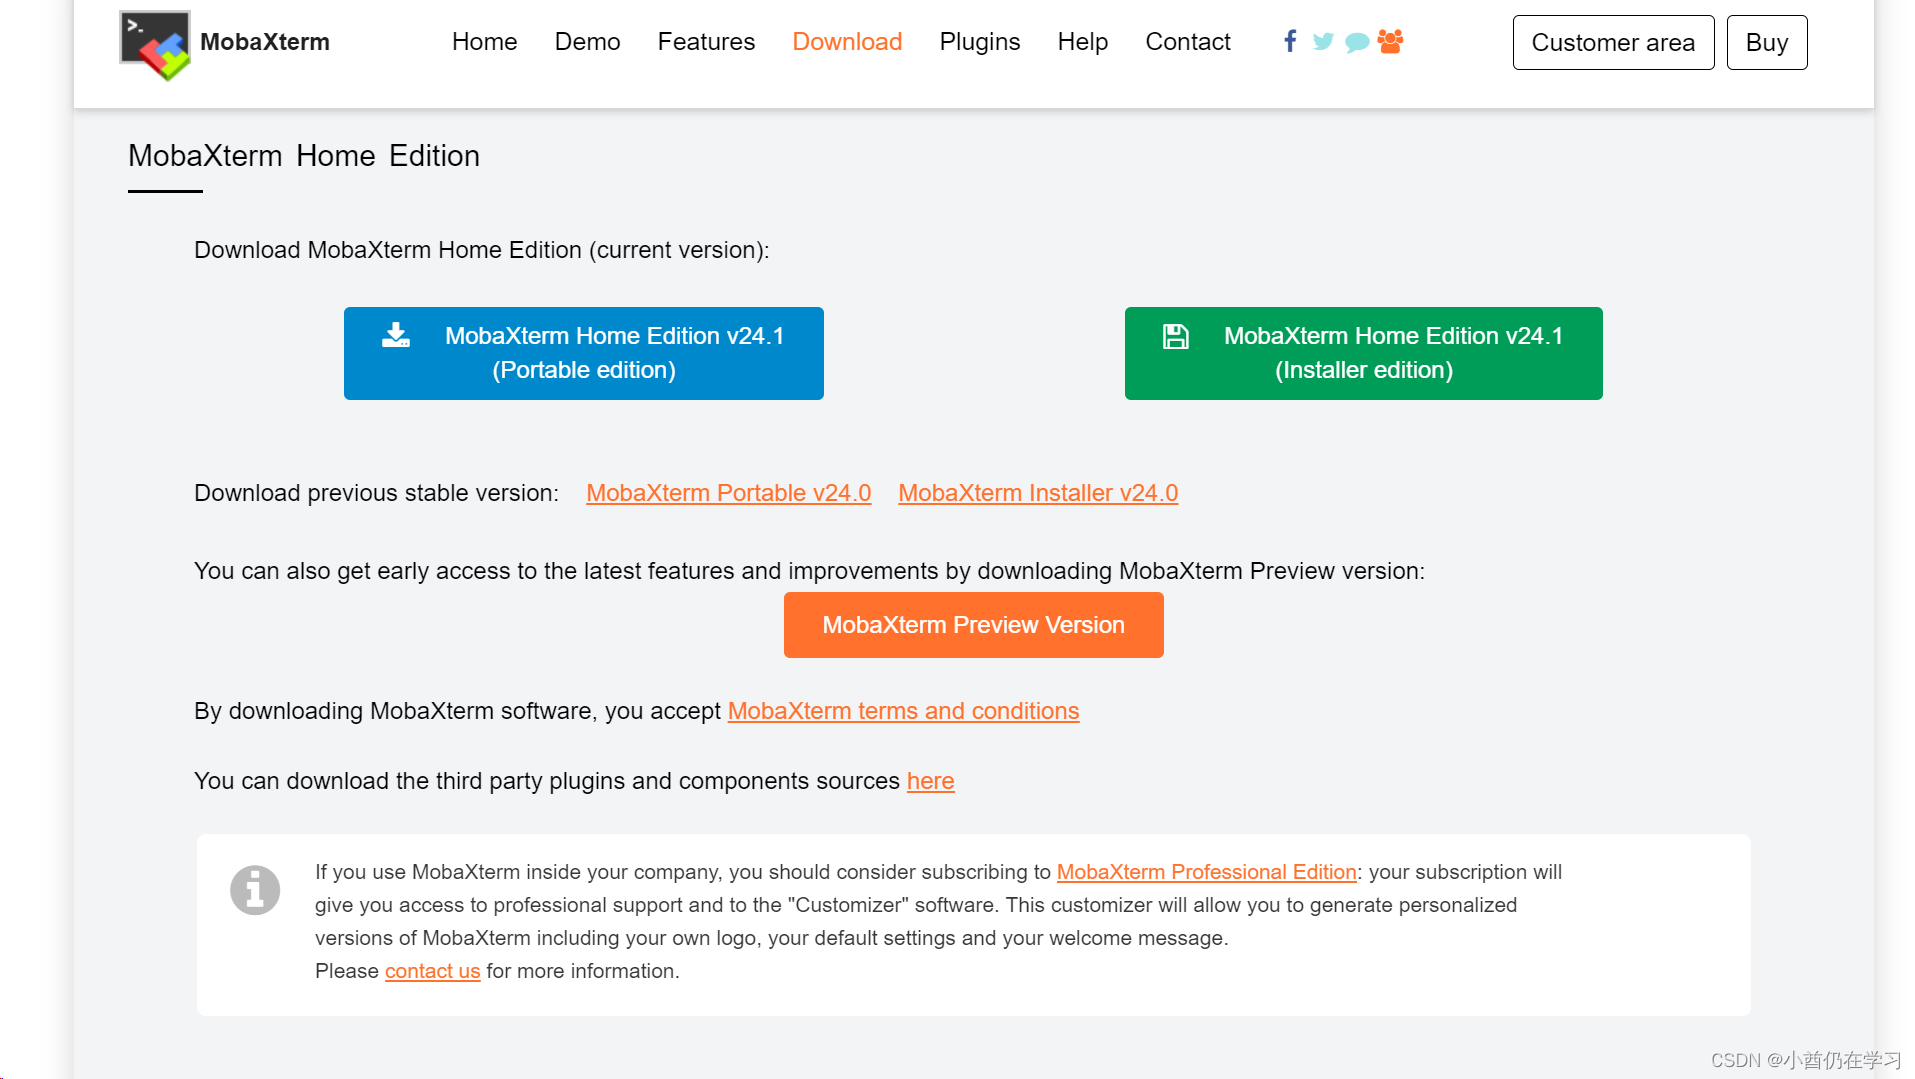Viewport: 1915px width, 1079px height.
Task: Click the download arrow on the Portable edition button
Action: click(x=396, y=336)
